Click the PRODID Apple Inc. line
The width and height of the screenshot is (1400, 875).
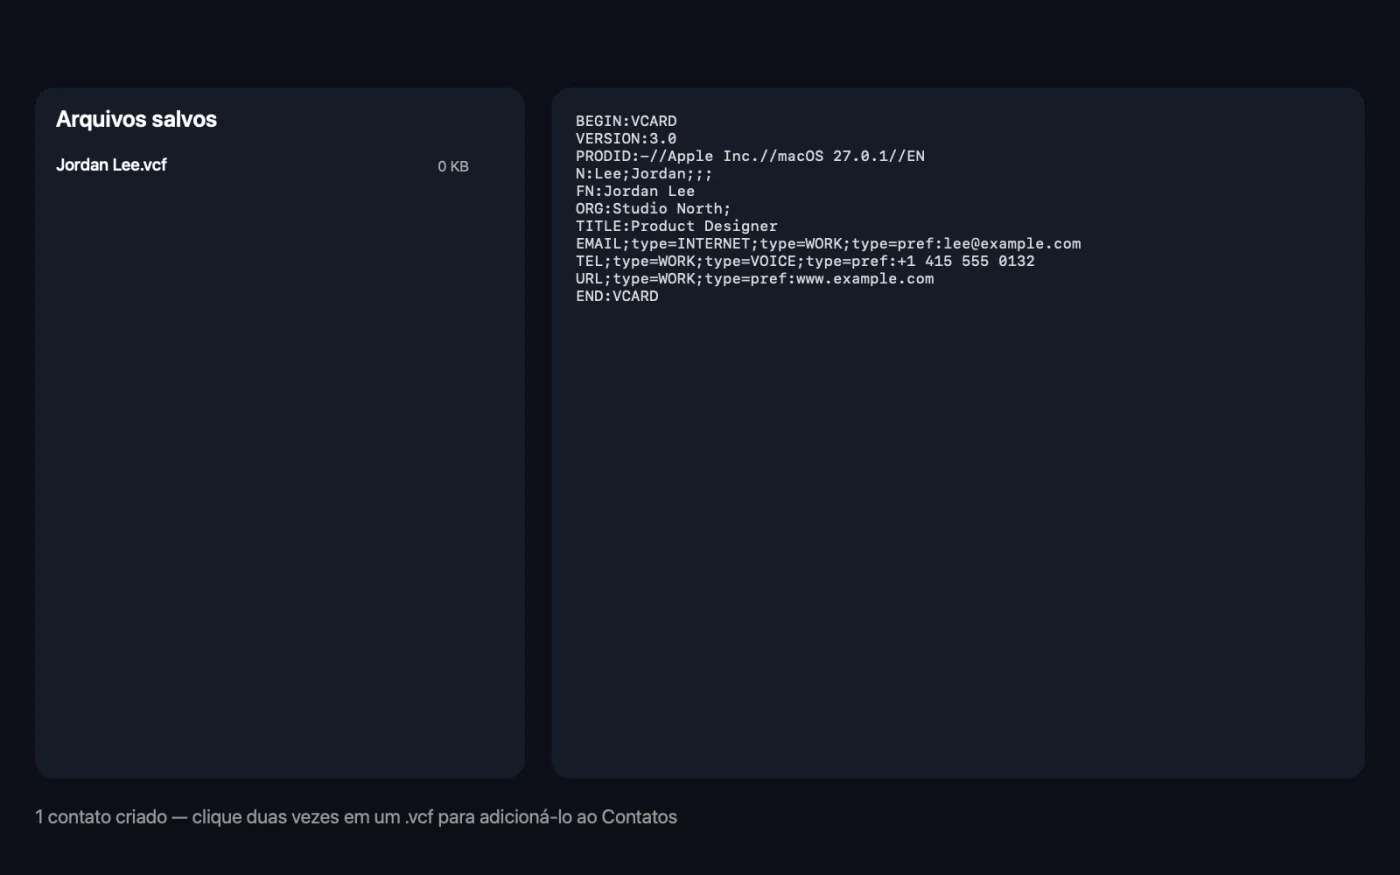coord(750,156)
